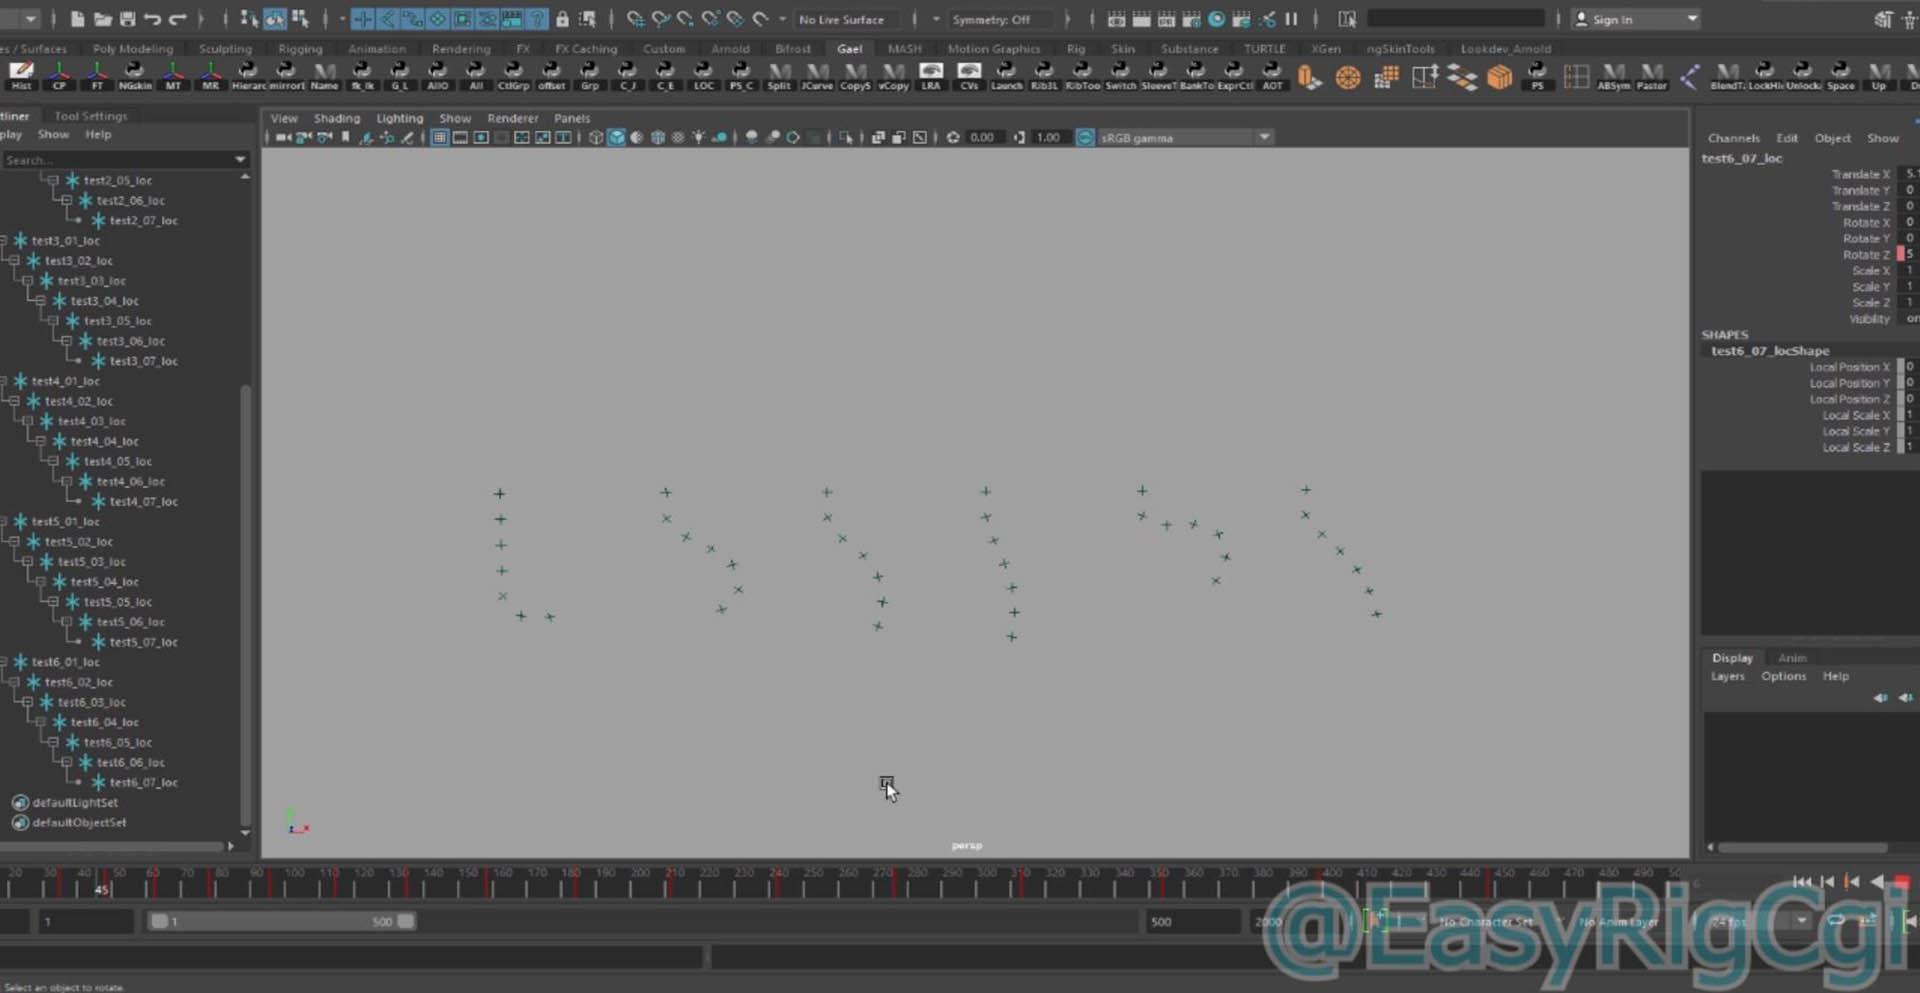Image resolution: width=1920 pixels, height=993 pixels.
Task: Click the save scene icon
Action: tap(128, 19)
